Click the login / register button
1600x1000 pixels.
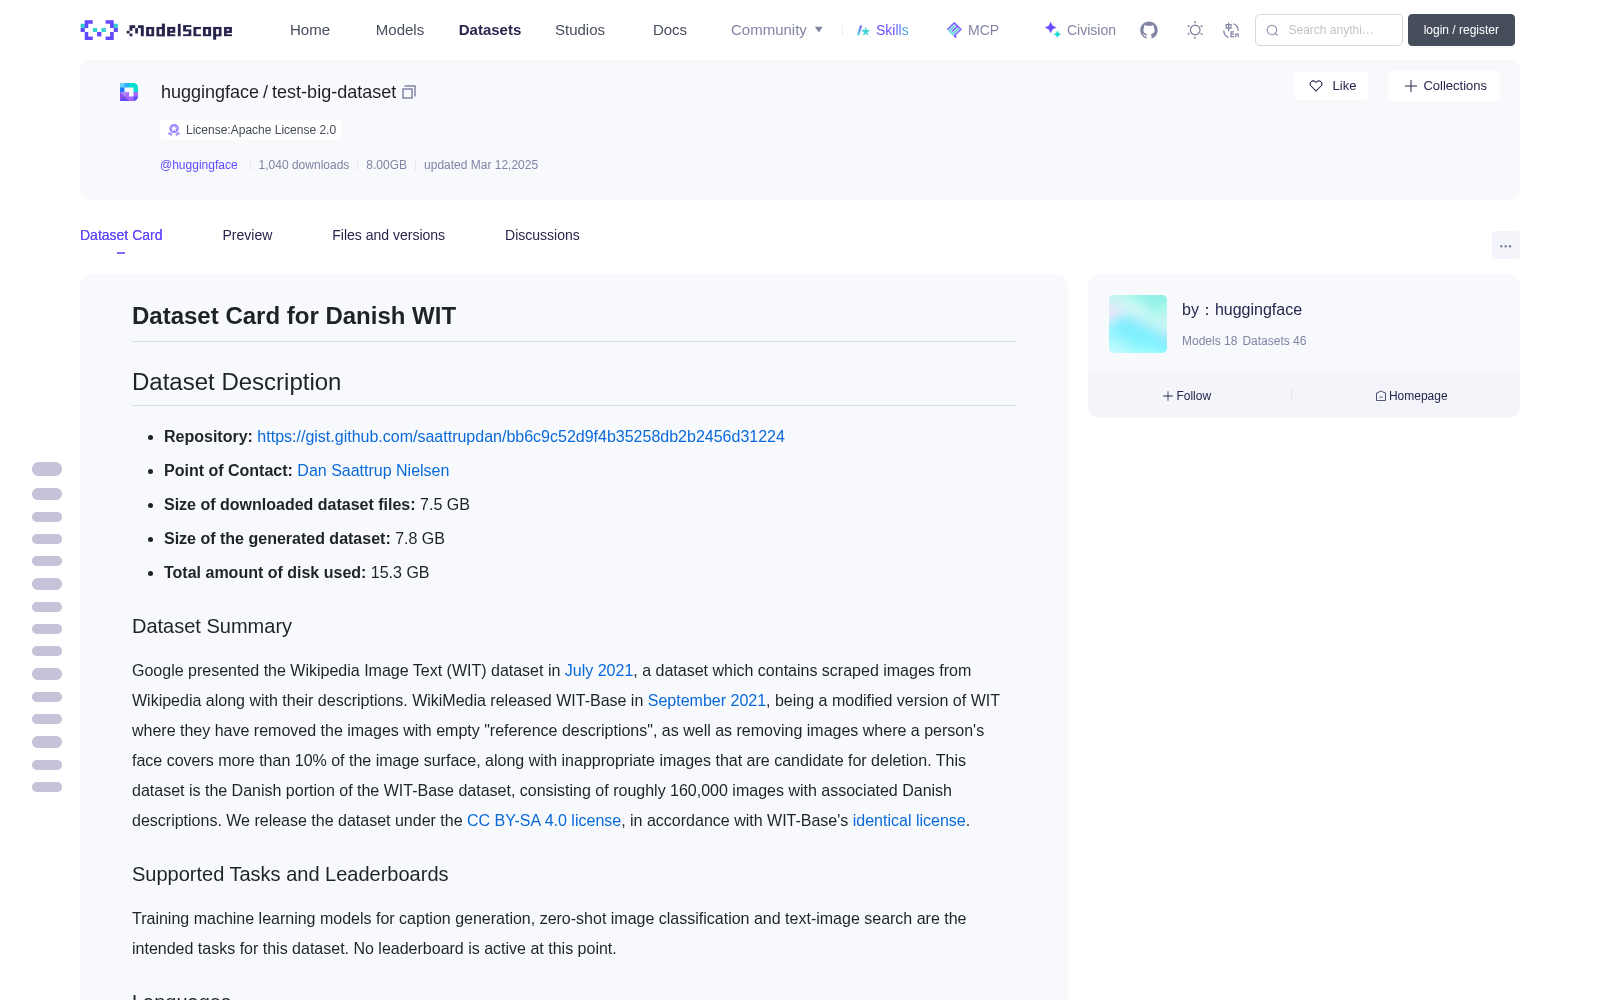point(1461,30)
